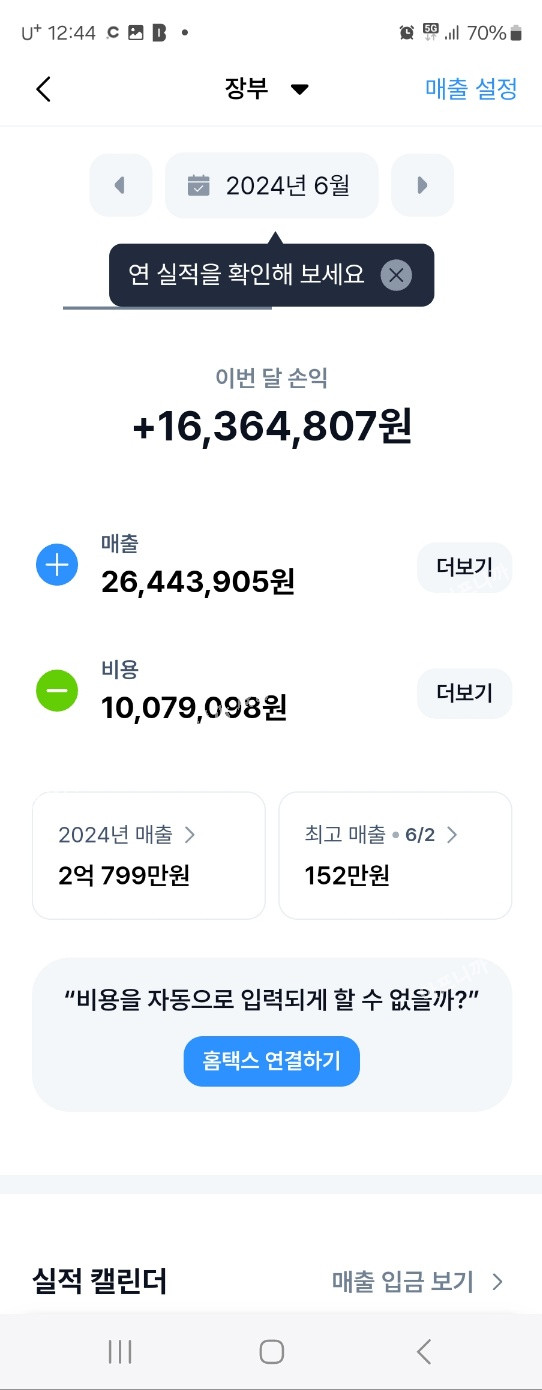The height and width of the screenshot is (1390, 542).
Task: Tap Android home navigation icon
Action: click(x=271, y=1352)
